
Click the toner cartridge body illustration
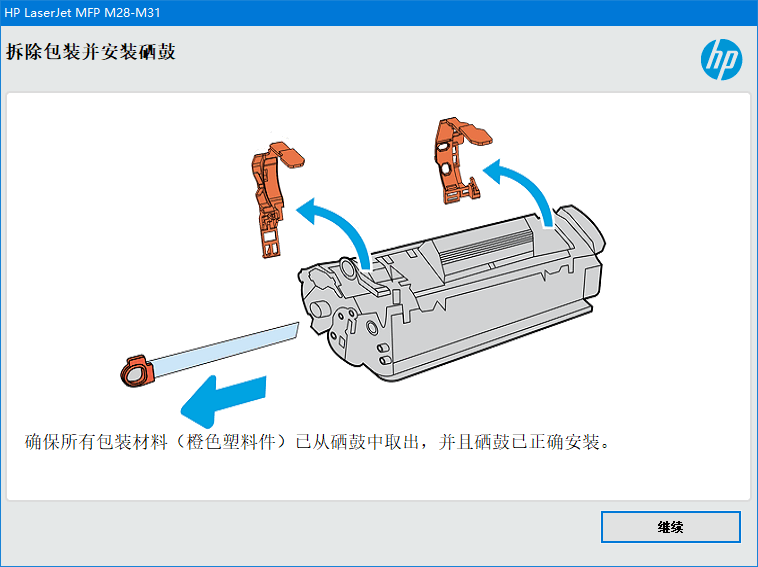452,295
